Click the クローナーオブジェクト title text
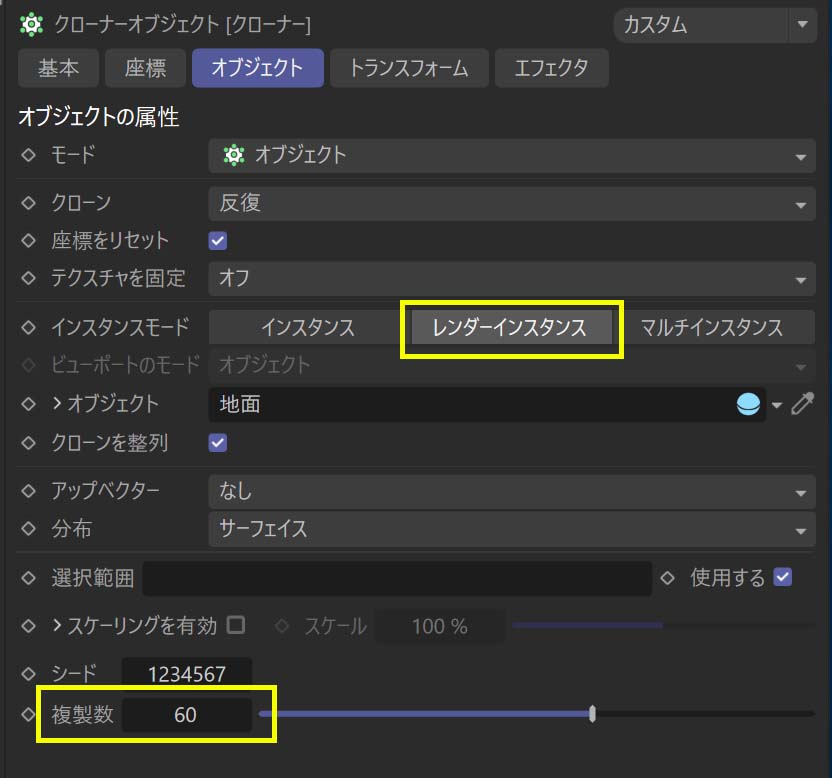 [x=183, y=25]
